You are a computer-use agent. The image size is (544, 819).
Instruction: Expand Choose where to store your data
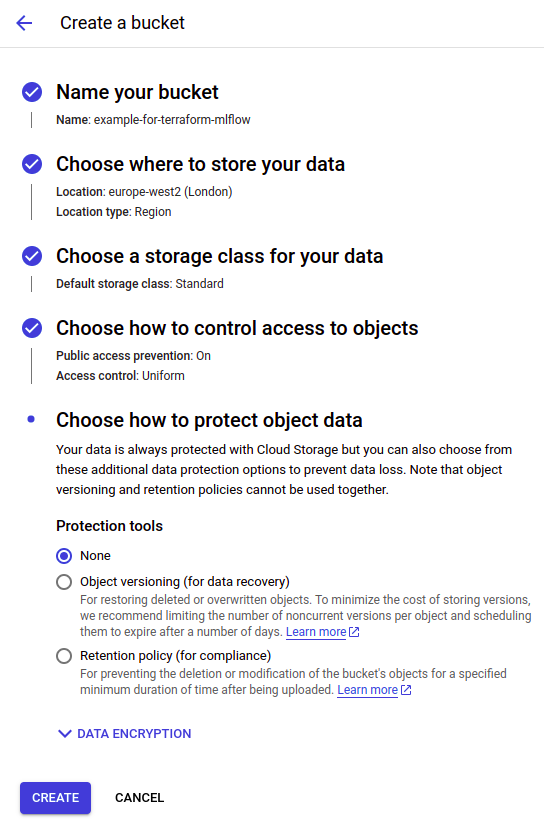pos(200,164)
